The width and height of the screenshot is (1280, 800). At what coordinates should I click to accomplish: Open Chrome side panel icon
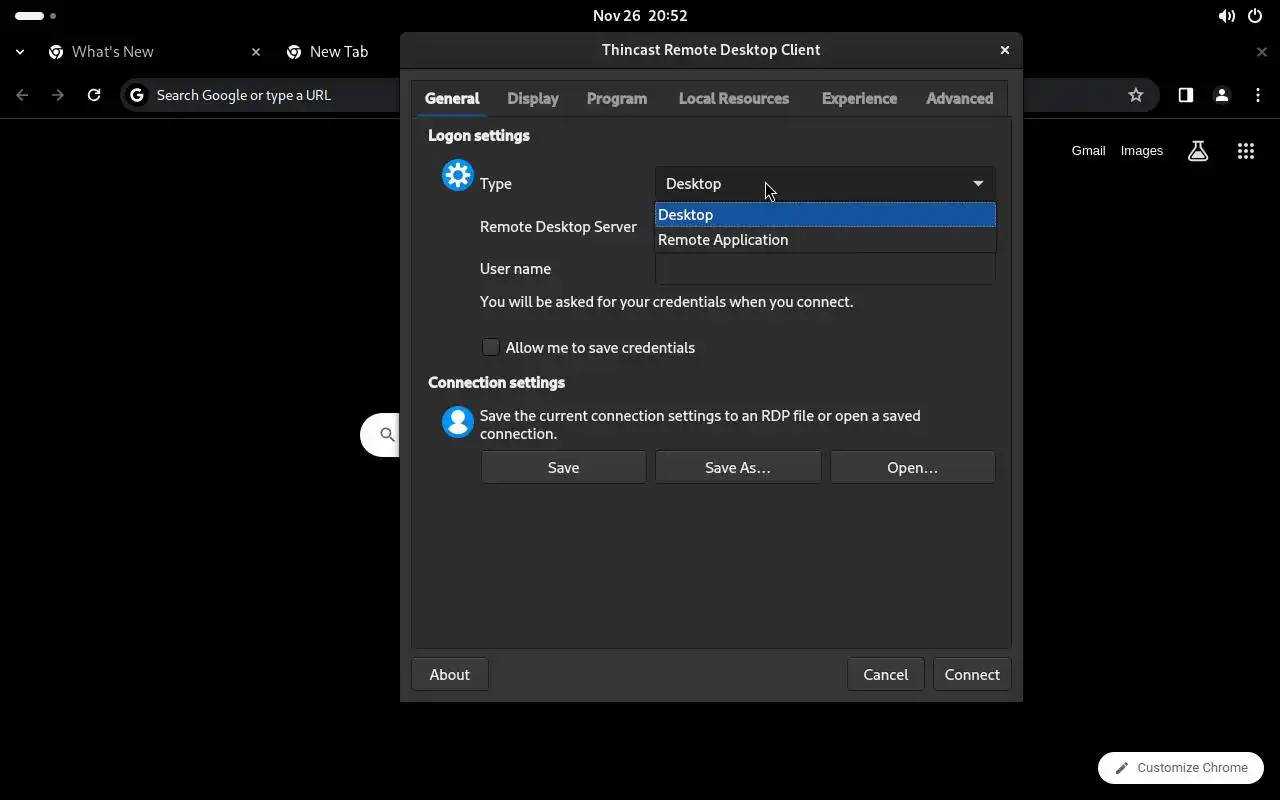click(1185, 95)
